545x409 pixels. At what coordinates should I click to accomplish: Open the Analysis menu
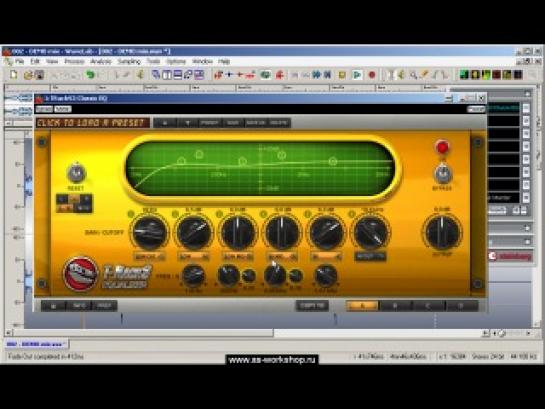click(101, 62)
